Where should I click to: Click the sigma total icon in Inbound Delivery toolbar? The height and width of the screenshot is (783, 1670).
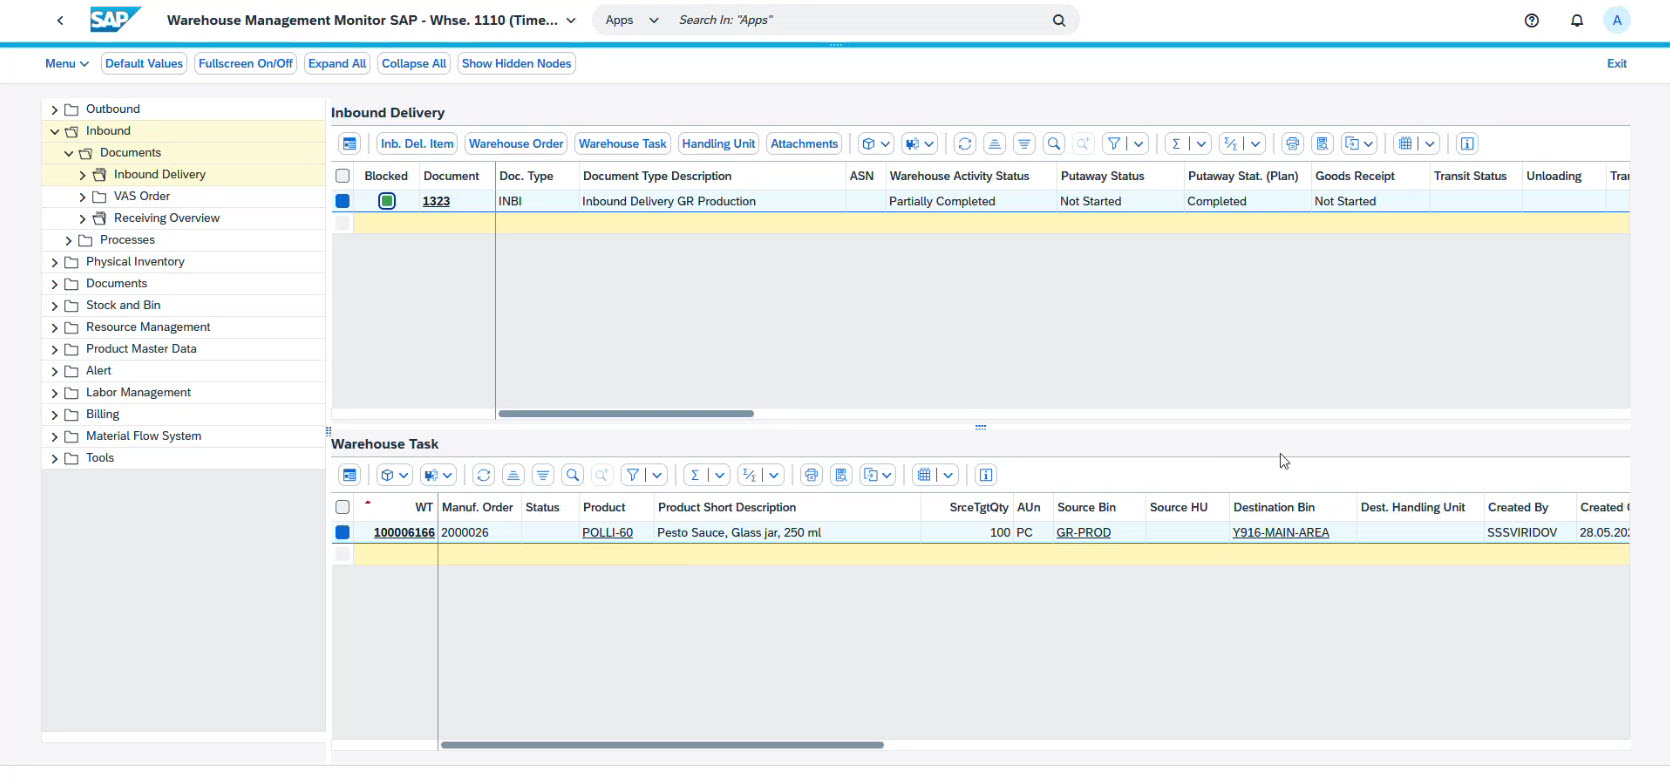1176,144
